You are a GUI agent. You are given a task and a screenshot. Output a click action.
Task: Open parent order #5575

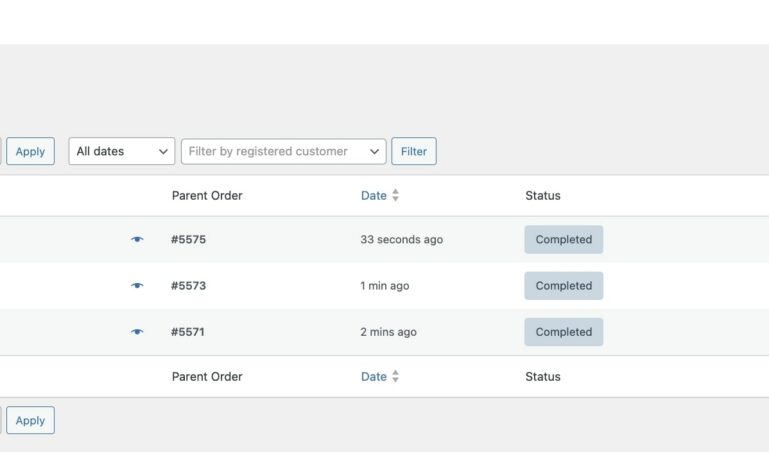click(188, 240)
